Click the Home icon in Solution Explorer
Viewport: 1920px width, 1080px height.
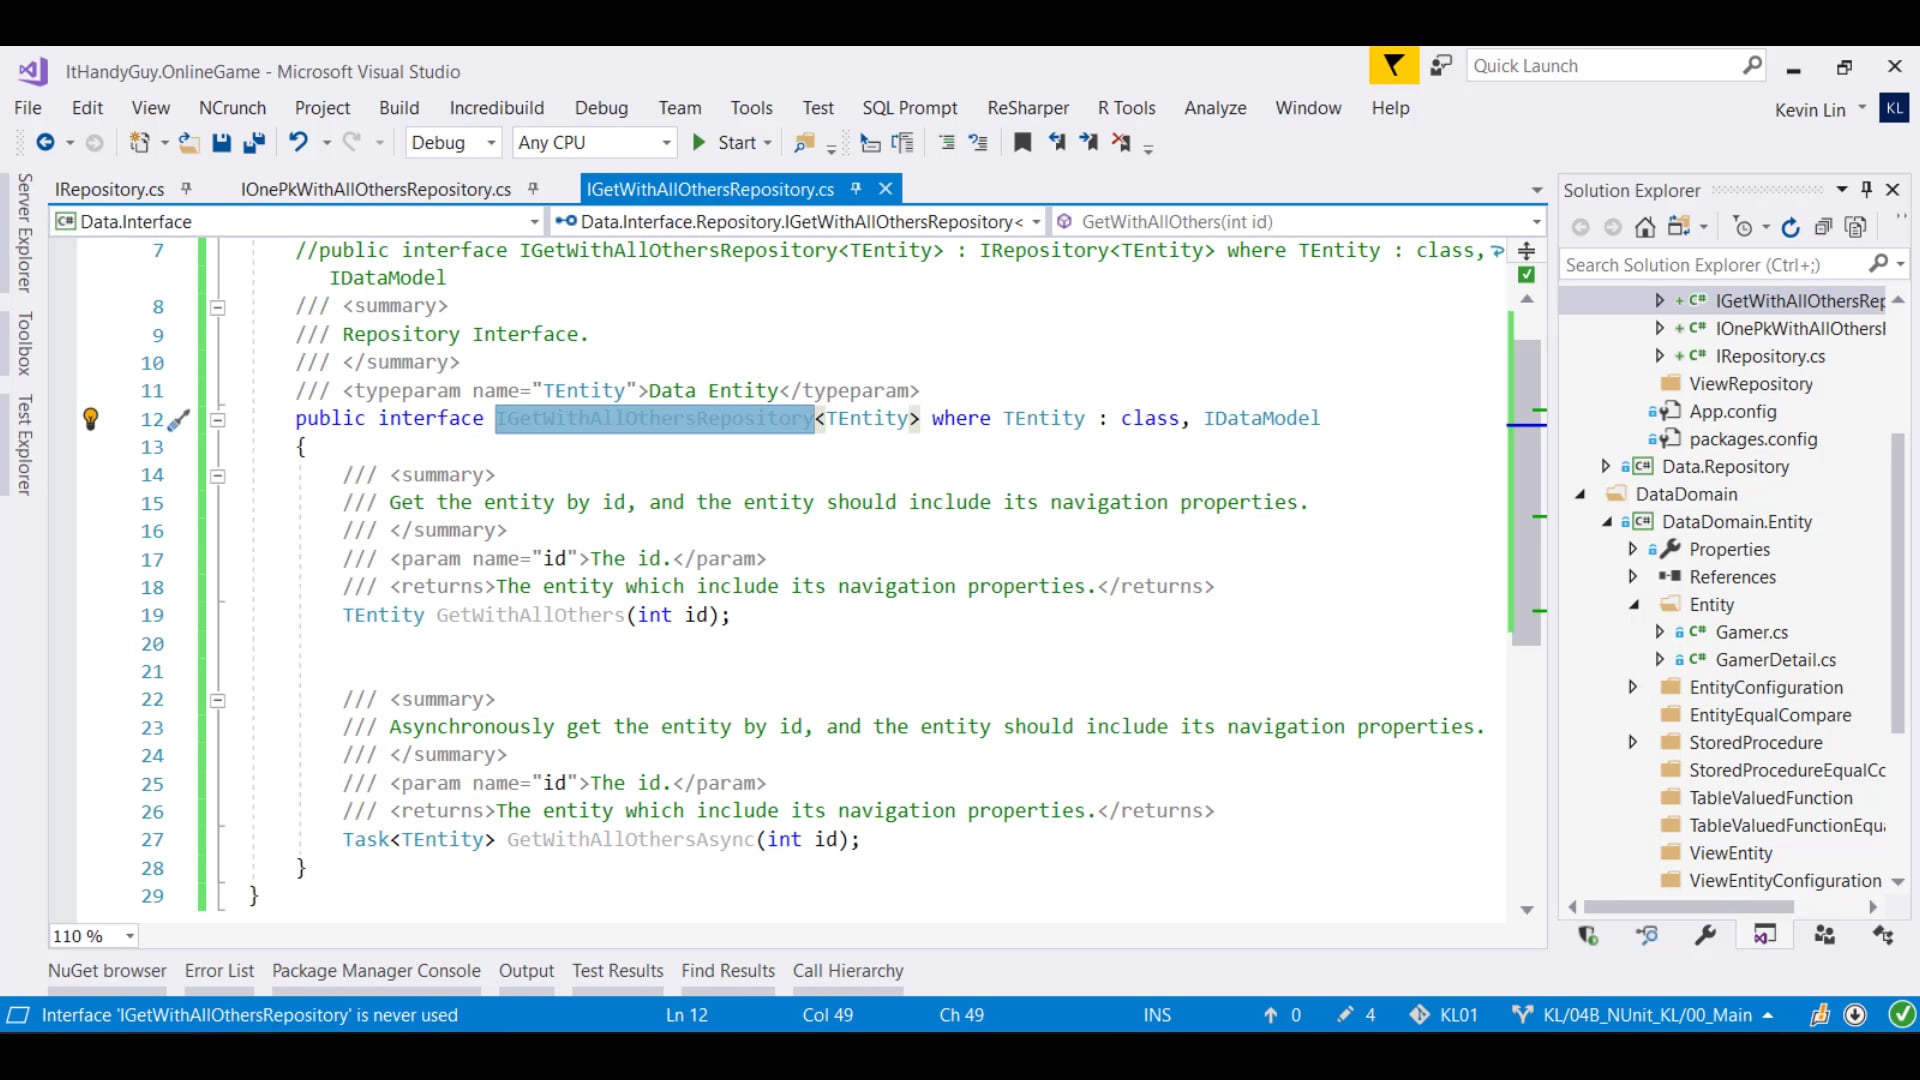(x=1645, y=227)
